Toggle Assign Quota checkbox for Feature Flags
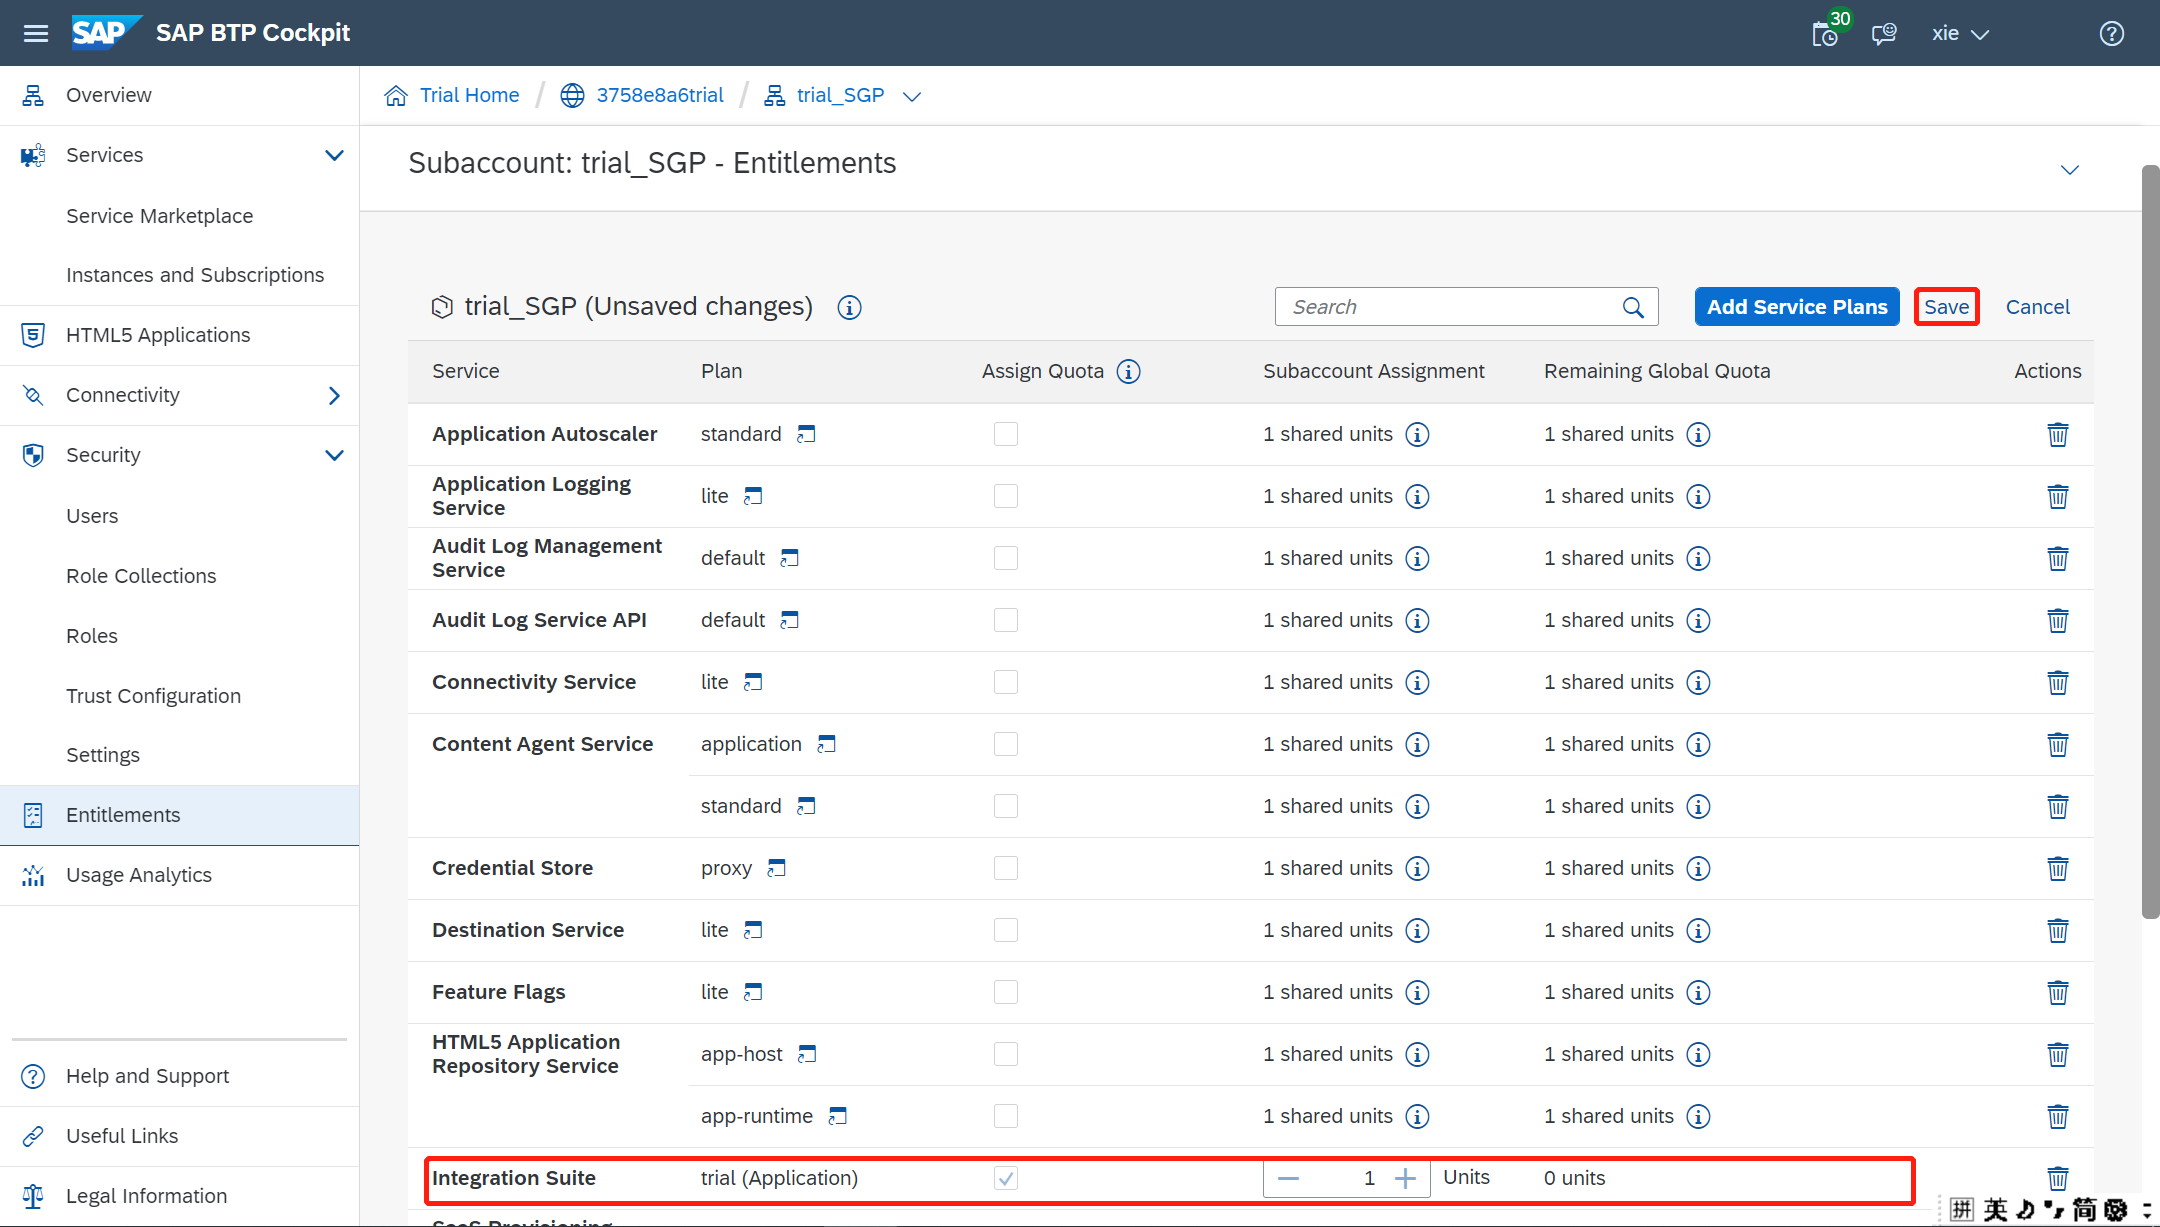The height and width of the screenshot is (1227, 2160). tap(1006, 992)
